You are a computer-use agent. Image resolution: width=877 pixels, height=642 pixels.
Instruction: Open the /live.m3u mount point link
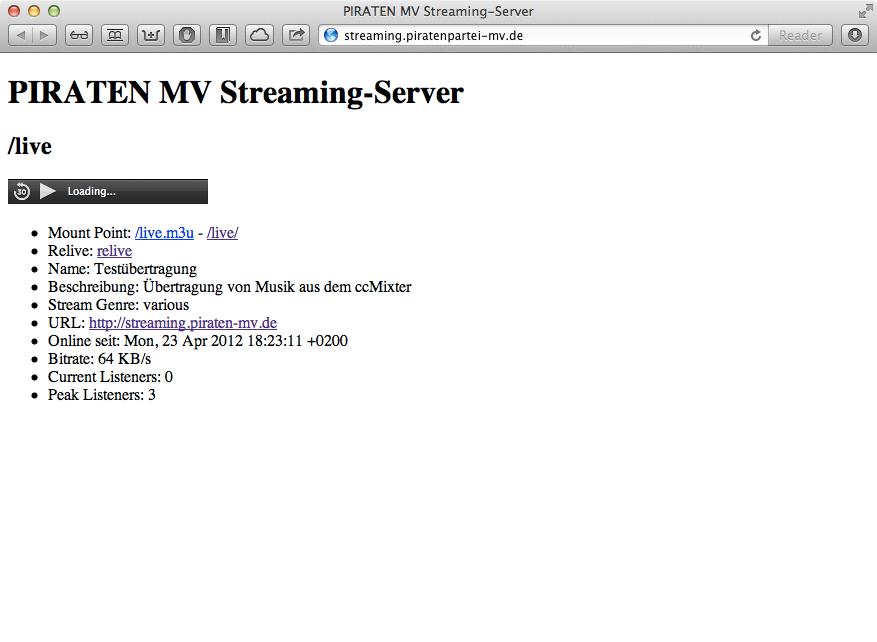click(x=164, y=233)
